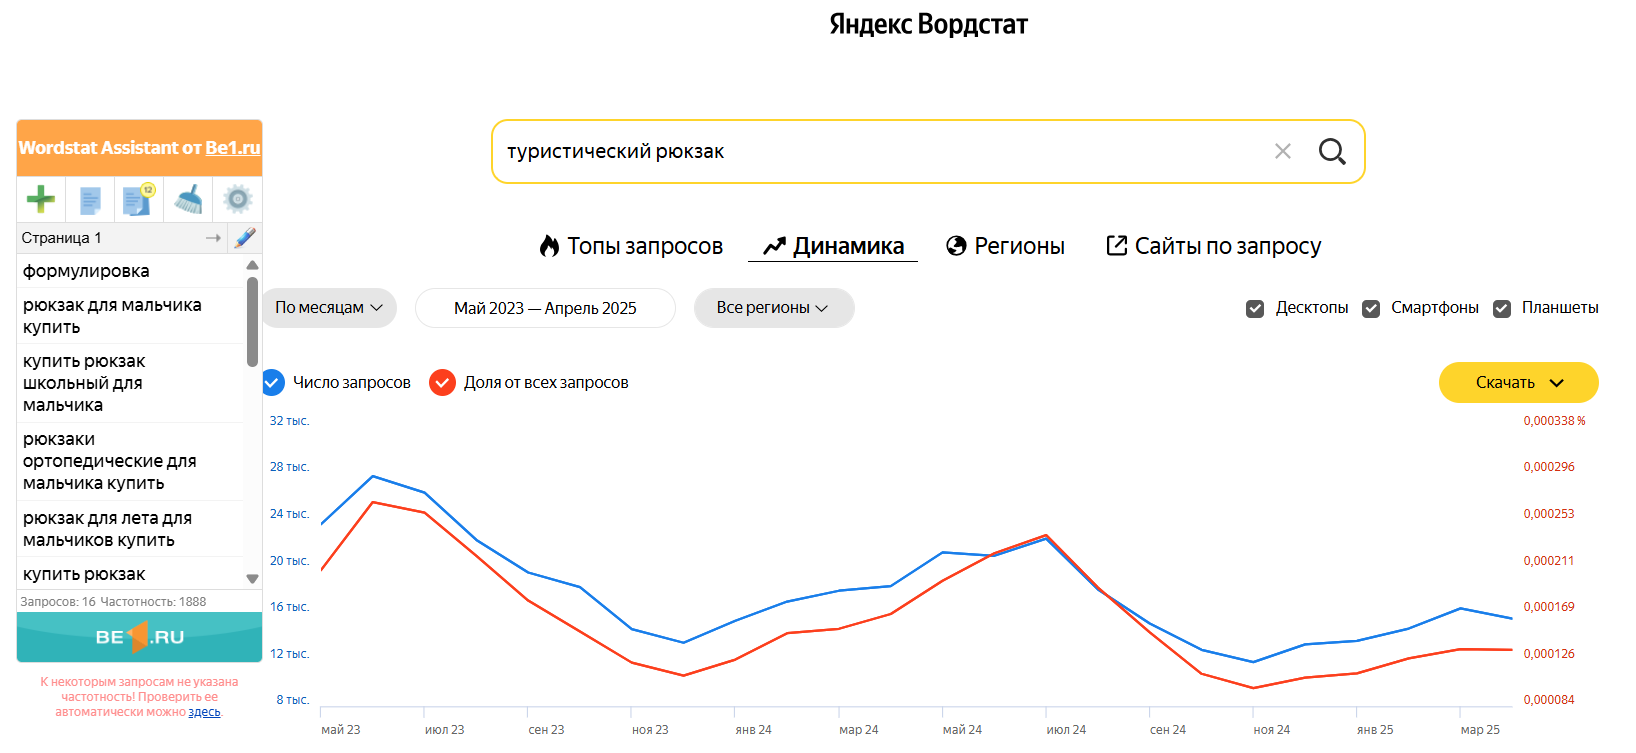This screenshot has height=753, width=1636.
Task: Click the pencil edit icon beside Страница 1
Action: coord(245,237)
